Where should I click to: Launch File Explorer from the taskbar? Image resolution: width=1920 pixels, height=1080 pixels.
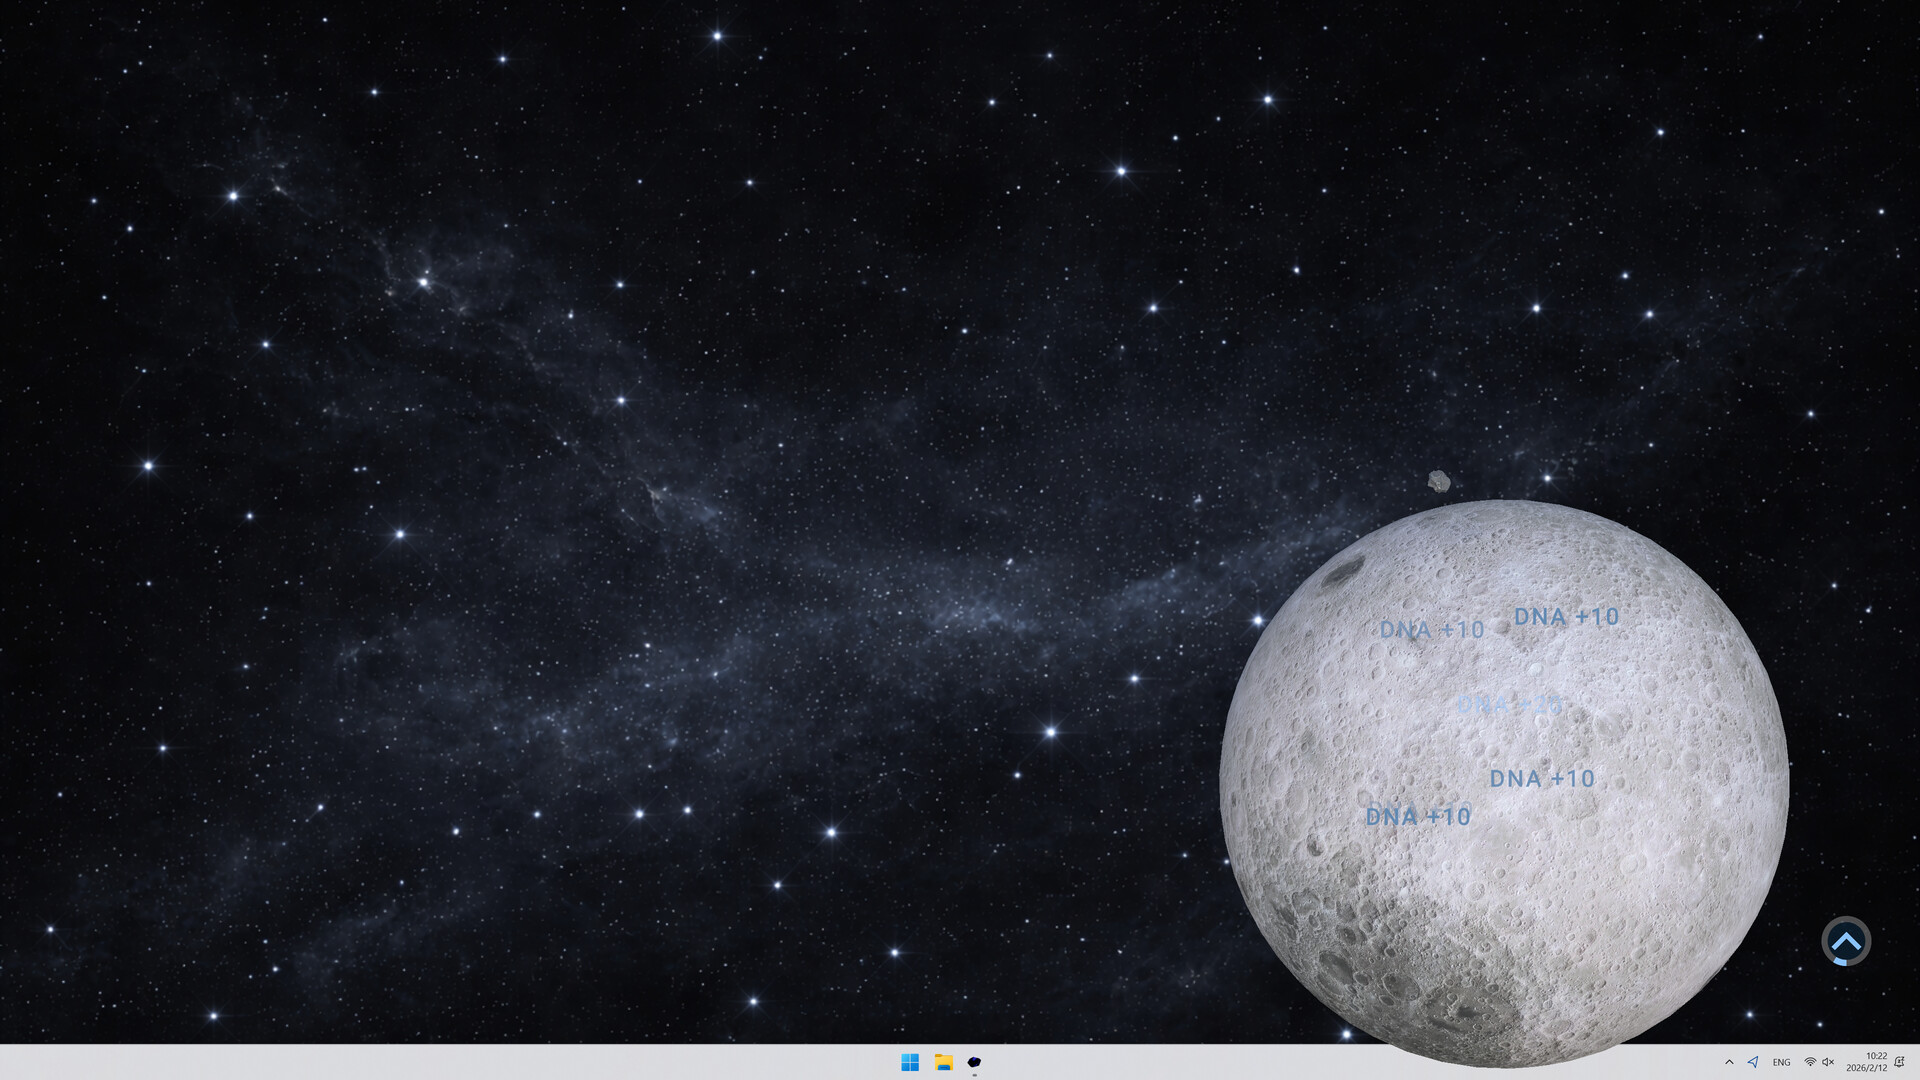pyautogui.click(x=942, y=1062)
